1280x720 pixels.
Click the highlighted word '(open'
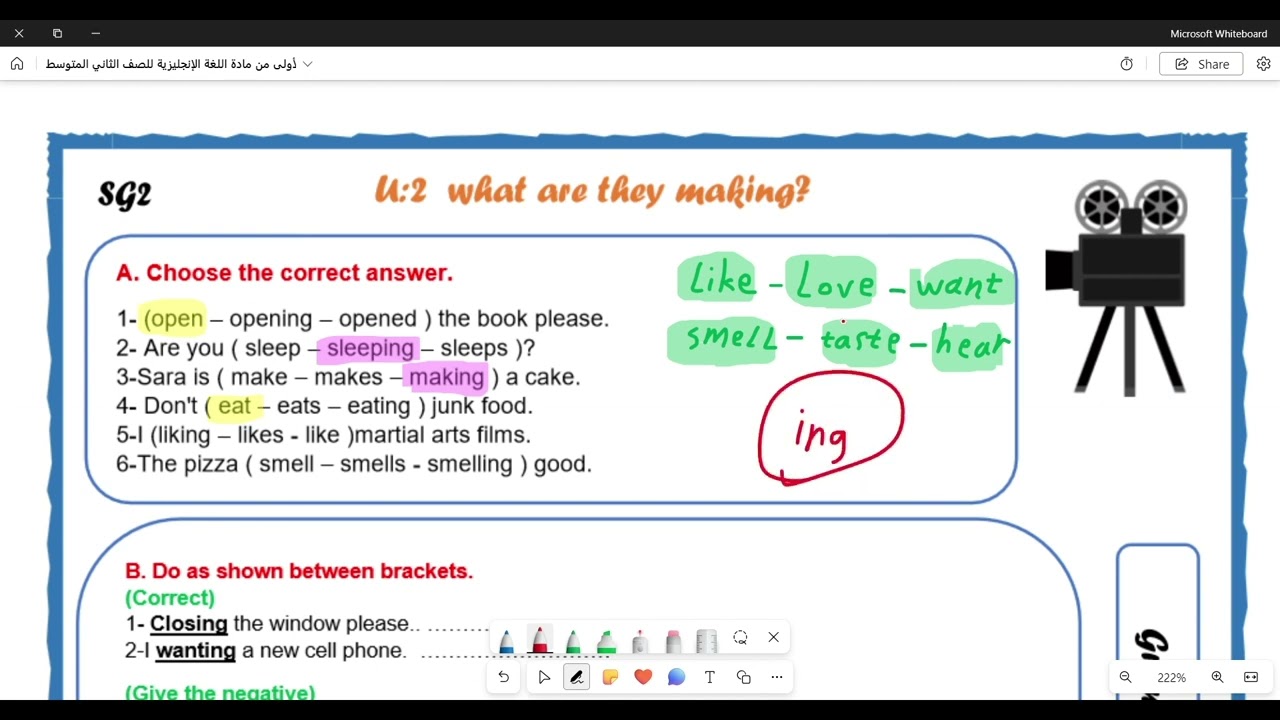point(173,319)
